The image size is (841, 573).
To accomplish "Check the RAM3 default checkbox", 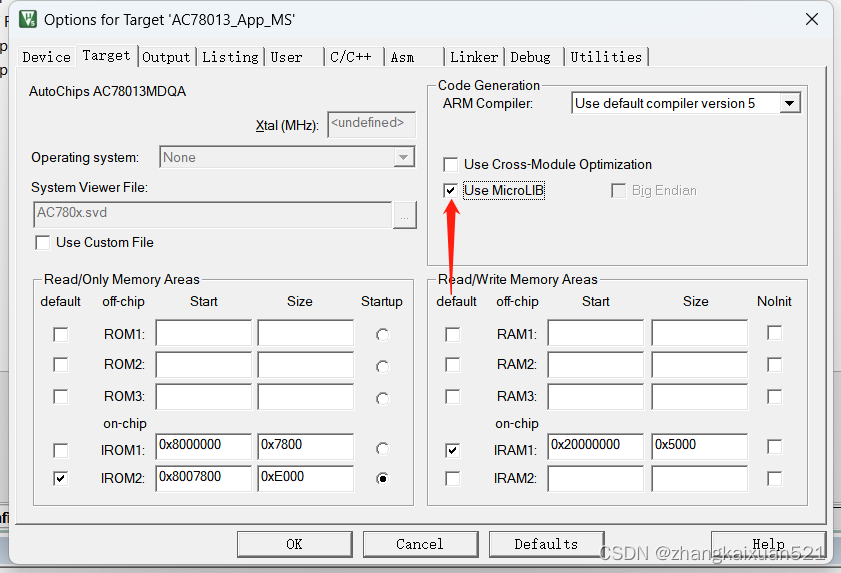I will tap(453, 396).
